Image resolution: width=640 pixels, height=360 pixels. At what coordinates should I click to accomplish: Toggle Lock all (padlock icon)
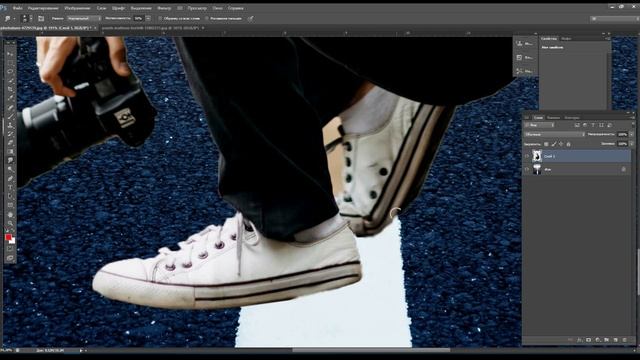pyautogui.click(x=568, y=144)
